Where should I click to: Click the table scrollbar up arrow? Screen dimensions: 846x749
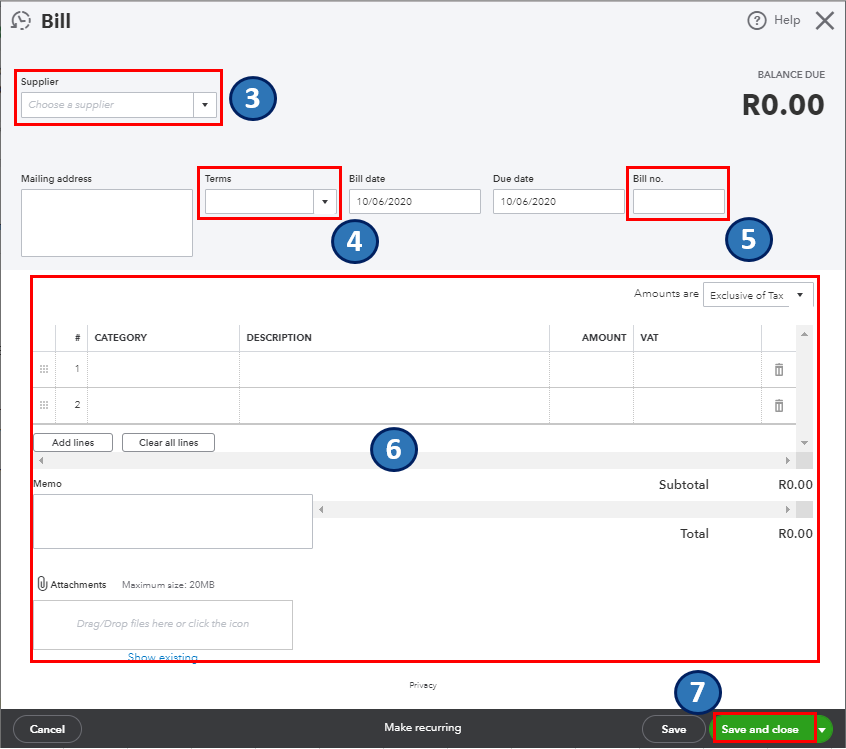point(804,335)
